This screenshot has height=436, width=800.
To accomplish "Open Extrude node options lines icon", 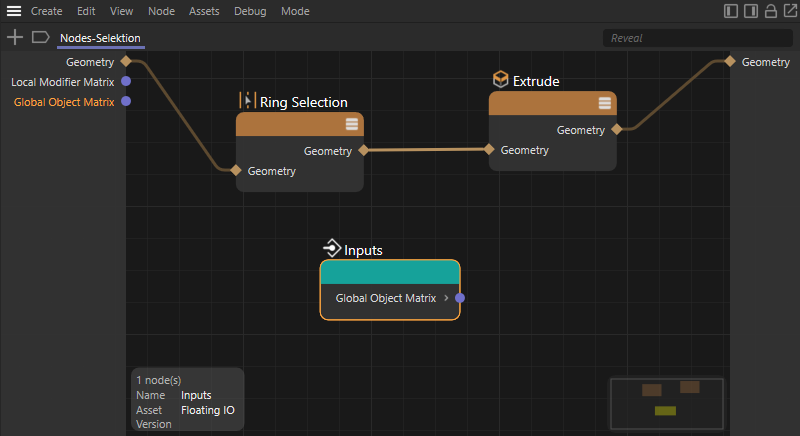I will [605, 103].
